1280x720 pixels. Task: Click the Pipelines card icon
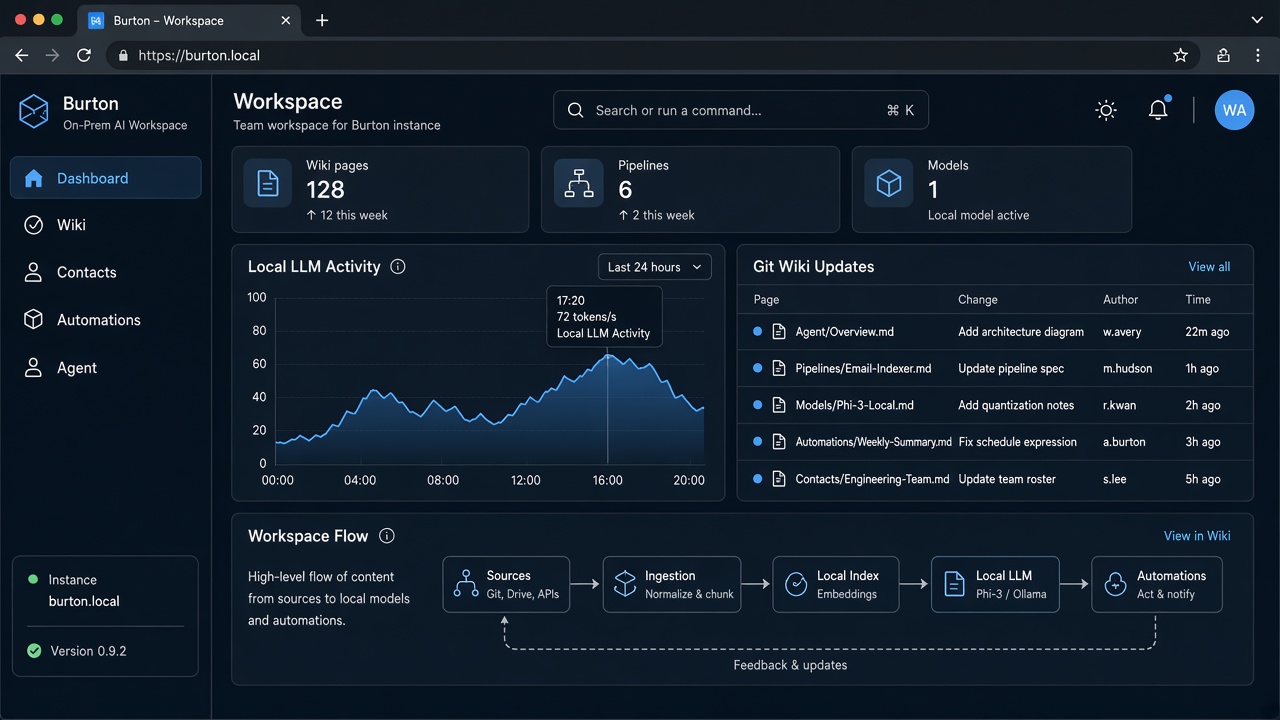point(579,183)
